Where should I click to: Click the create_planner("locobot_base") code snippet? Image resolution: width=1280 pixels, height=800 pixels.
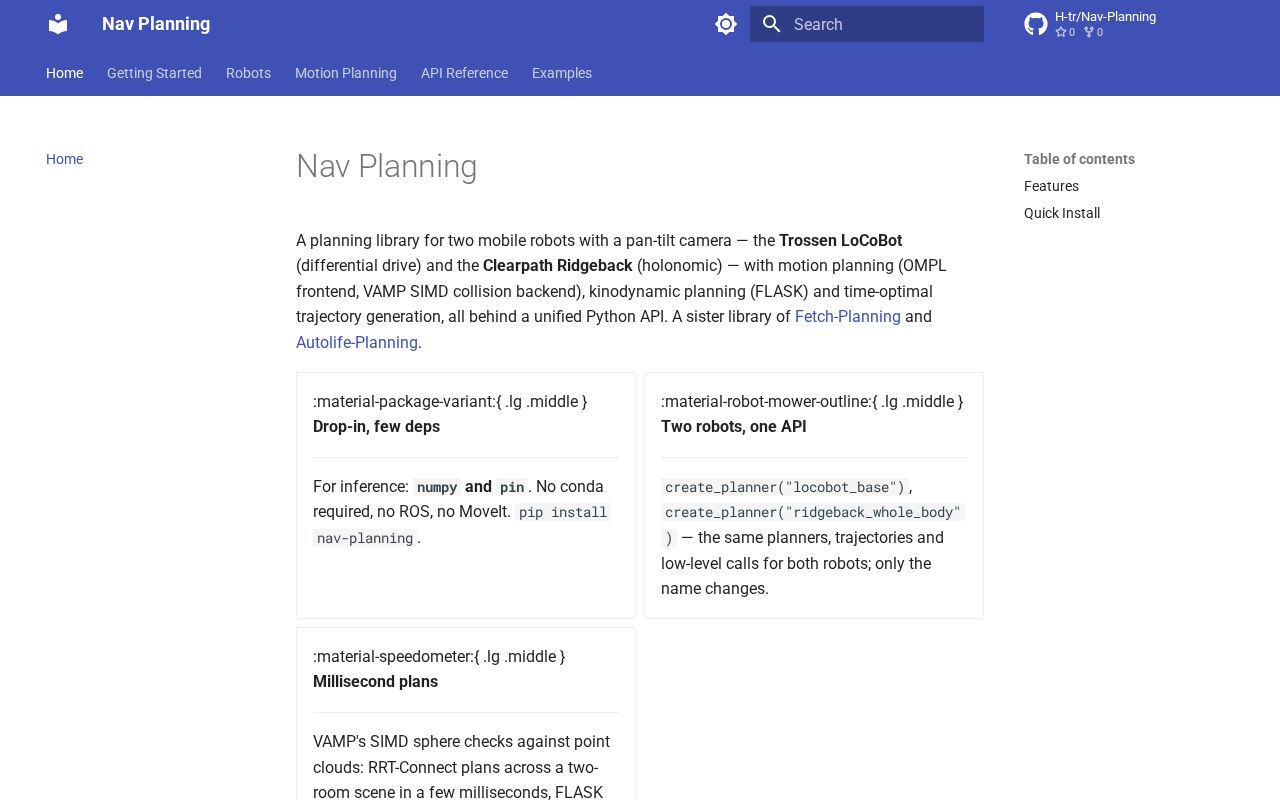[784, 487]
